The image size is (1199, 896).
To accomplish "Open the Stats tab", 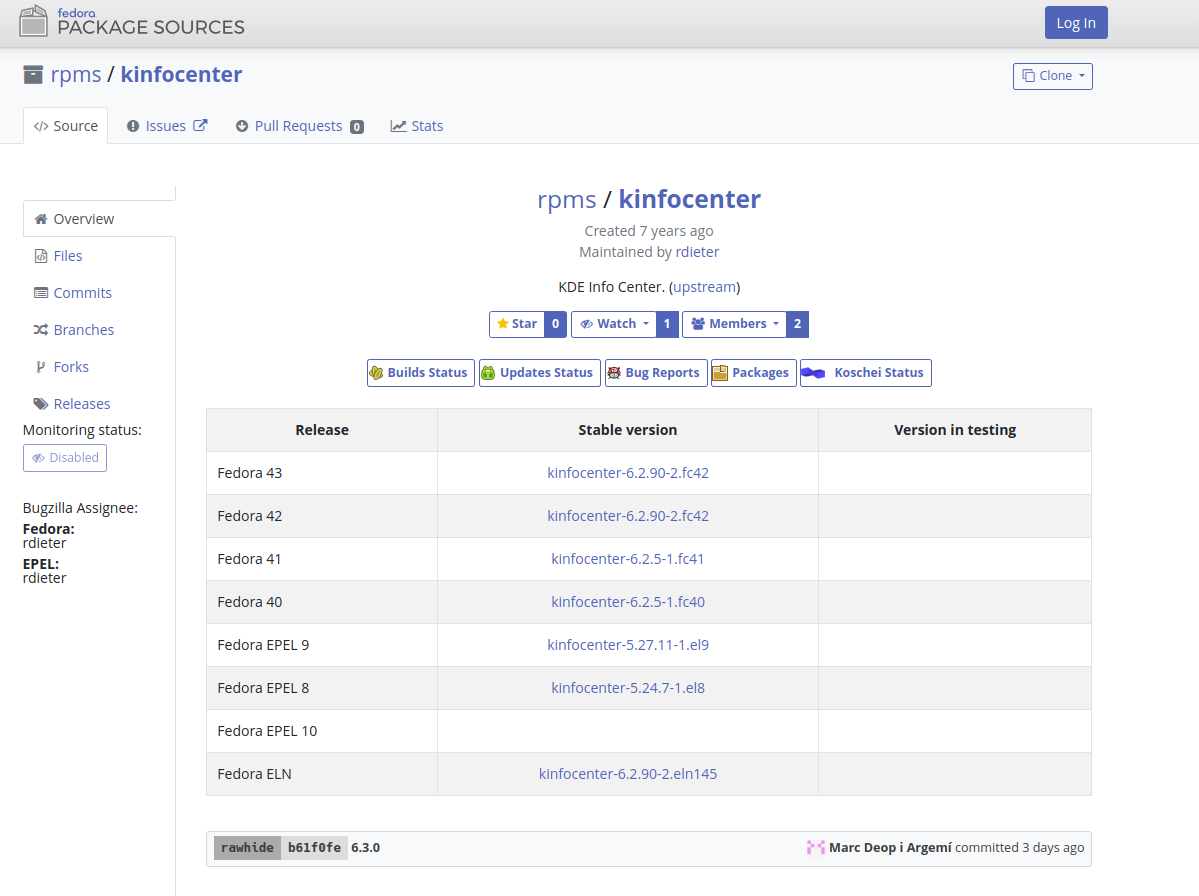I will (417, 125).
